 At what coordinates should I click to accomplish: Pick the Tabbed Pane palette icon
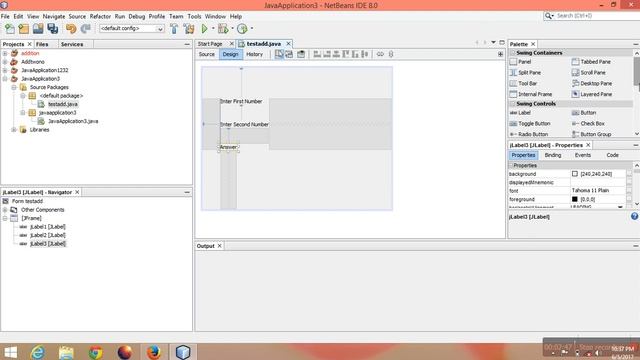pyautogui.click(x=575, y=62)
